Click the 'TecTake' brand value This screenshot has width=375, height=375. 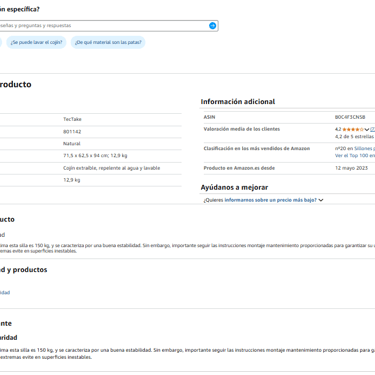[72, 119]
